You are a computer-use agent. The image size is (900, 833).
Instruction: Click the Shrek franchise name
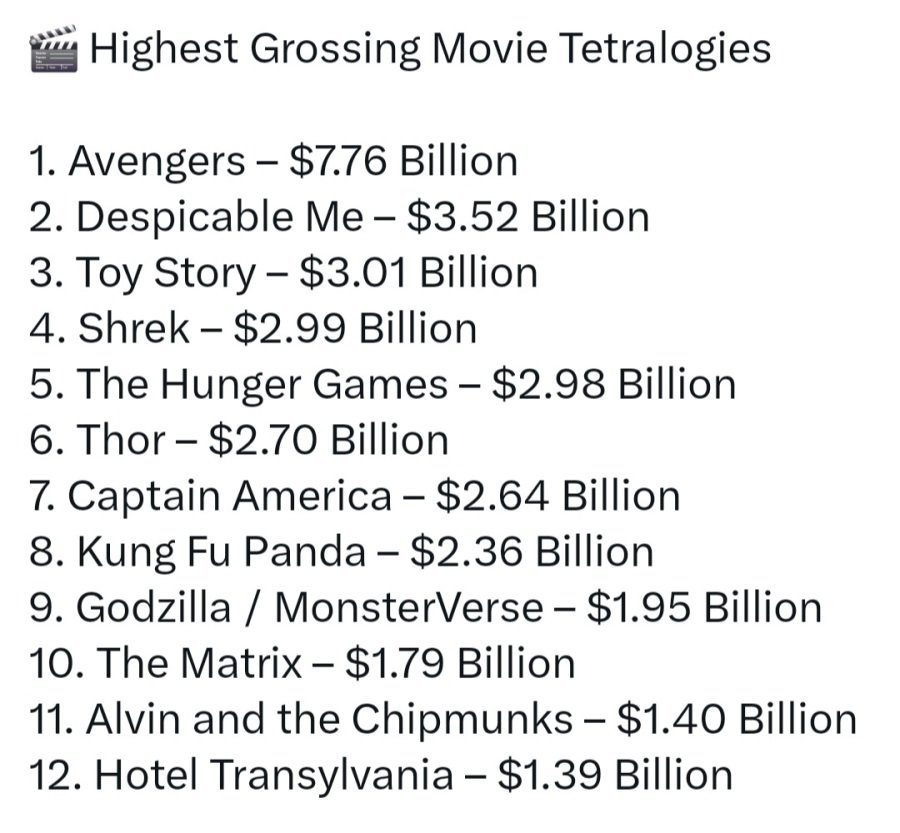pyautogui.click(x=133, y=330)
